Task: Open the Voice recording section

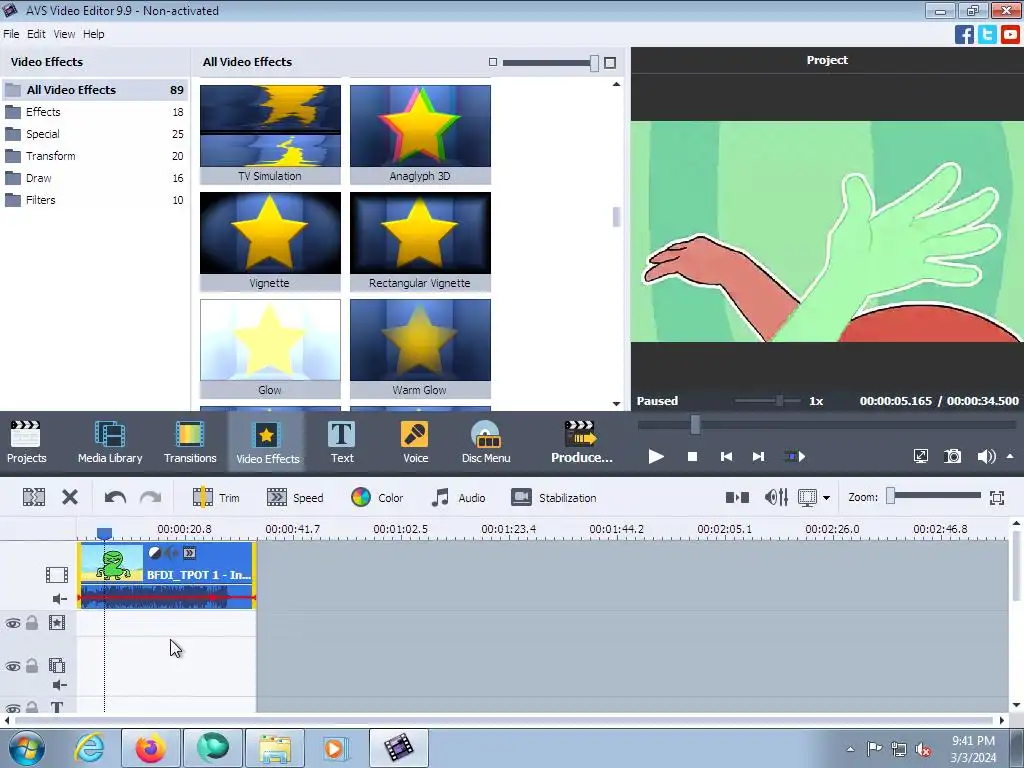Action: [415, 442]
